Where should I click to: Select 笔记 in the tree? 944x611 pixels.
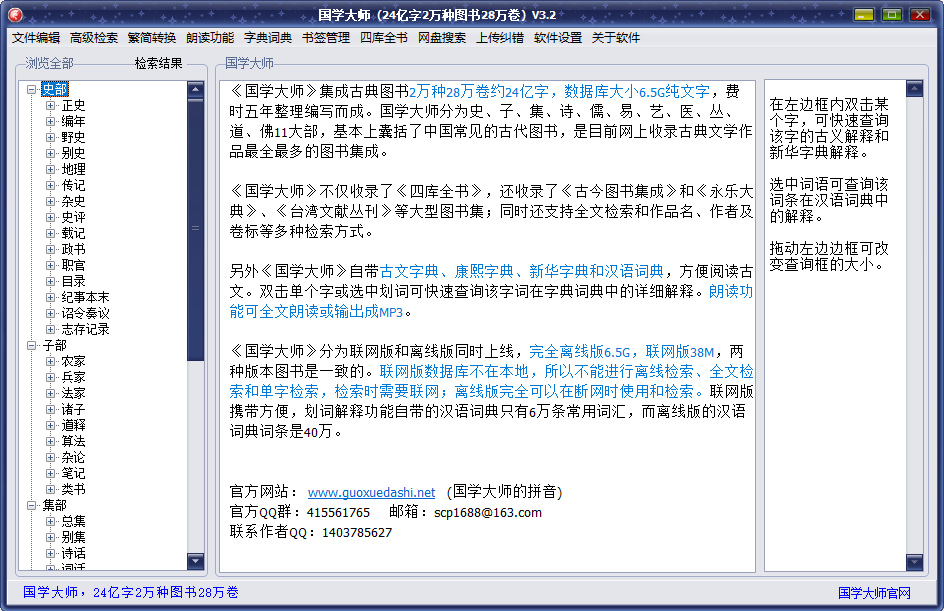pyautogui.click(x=73, y=473)
